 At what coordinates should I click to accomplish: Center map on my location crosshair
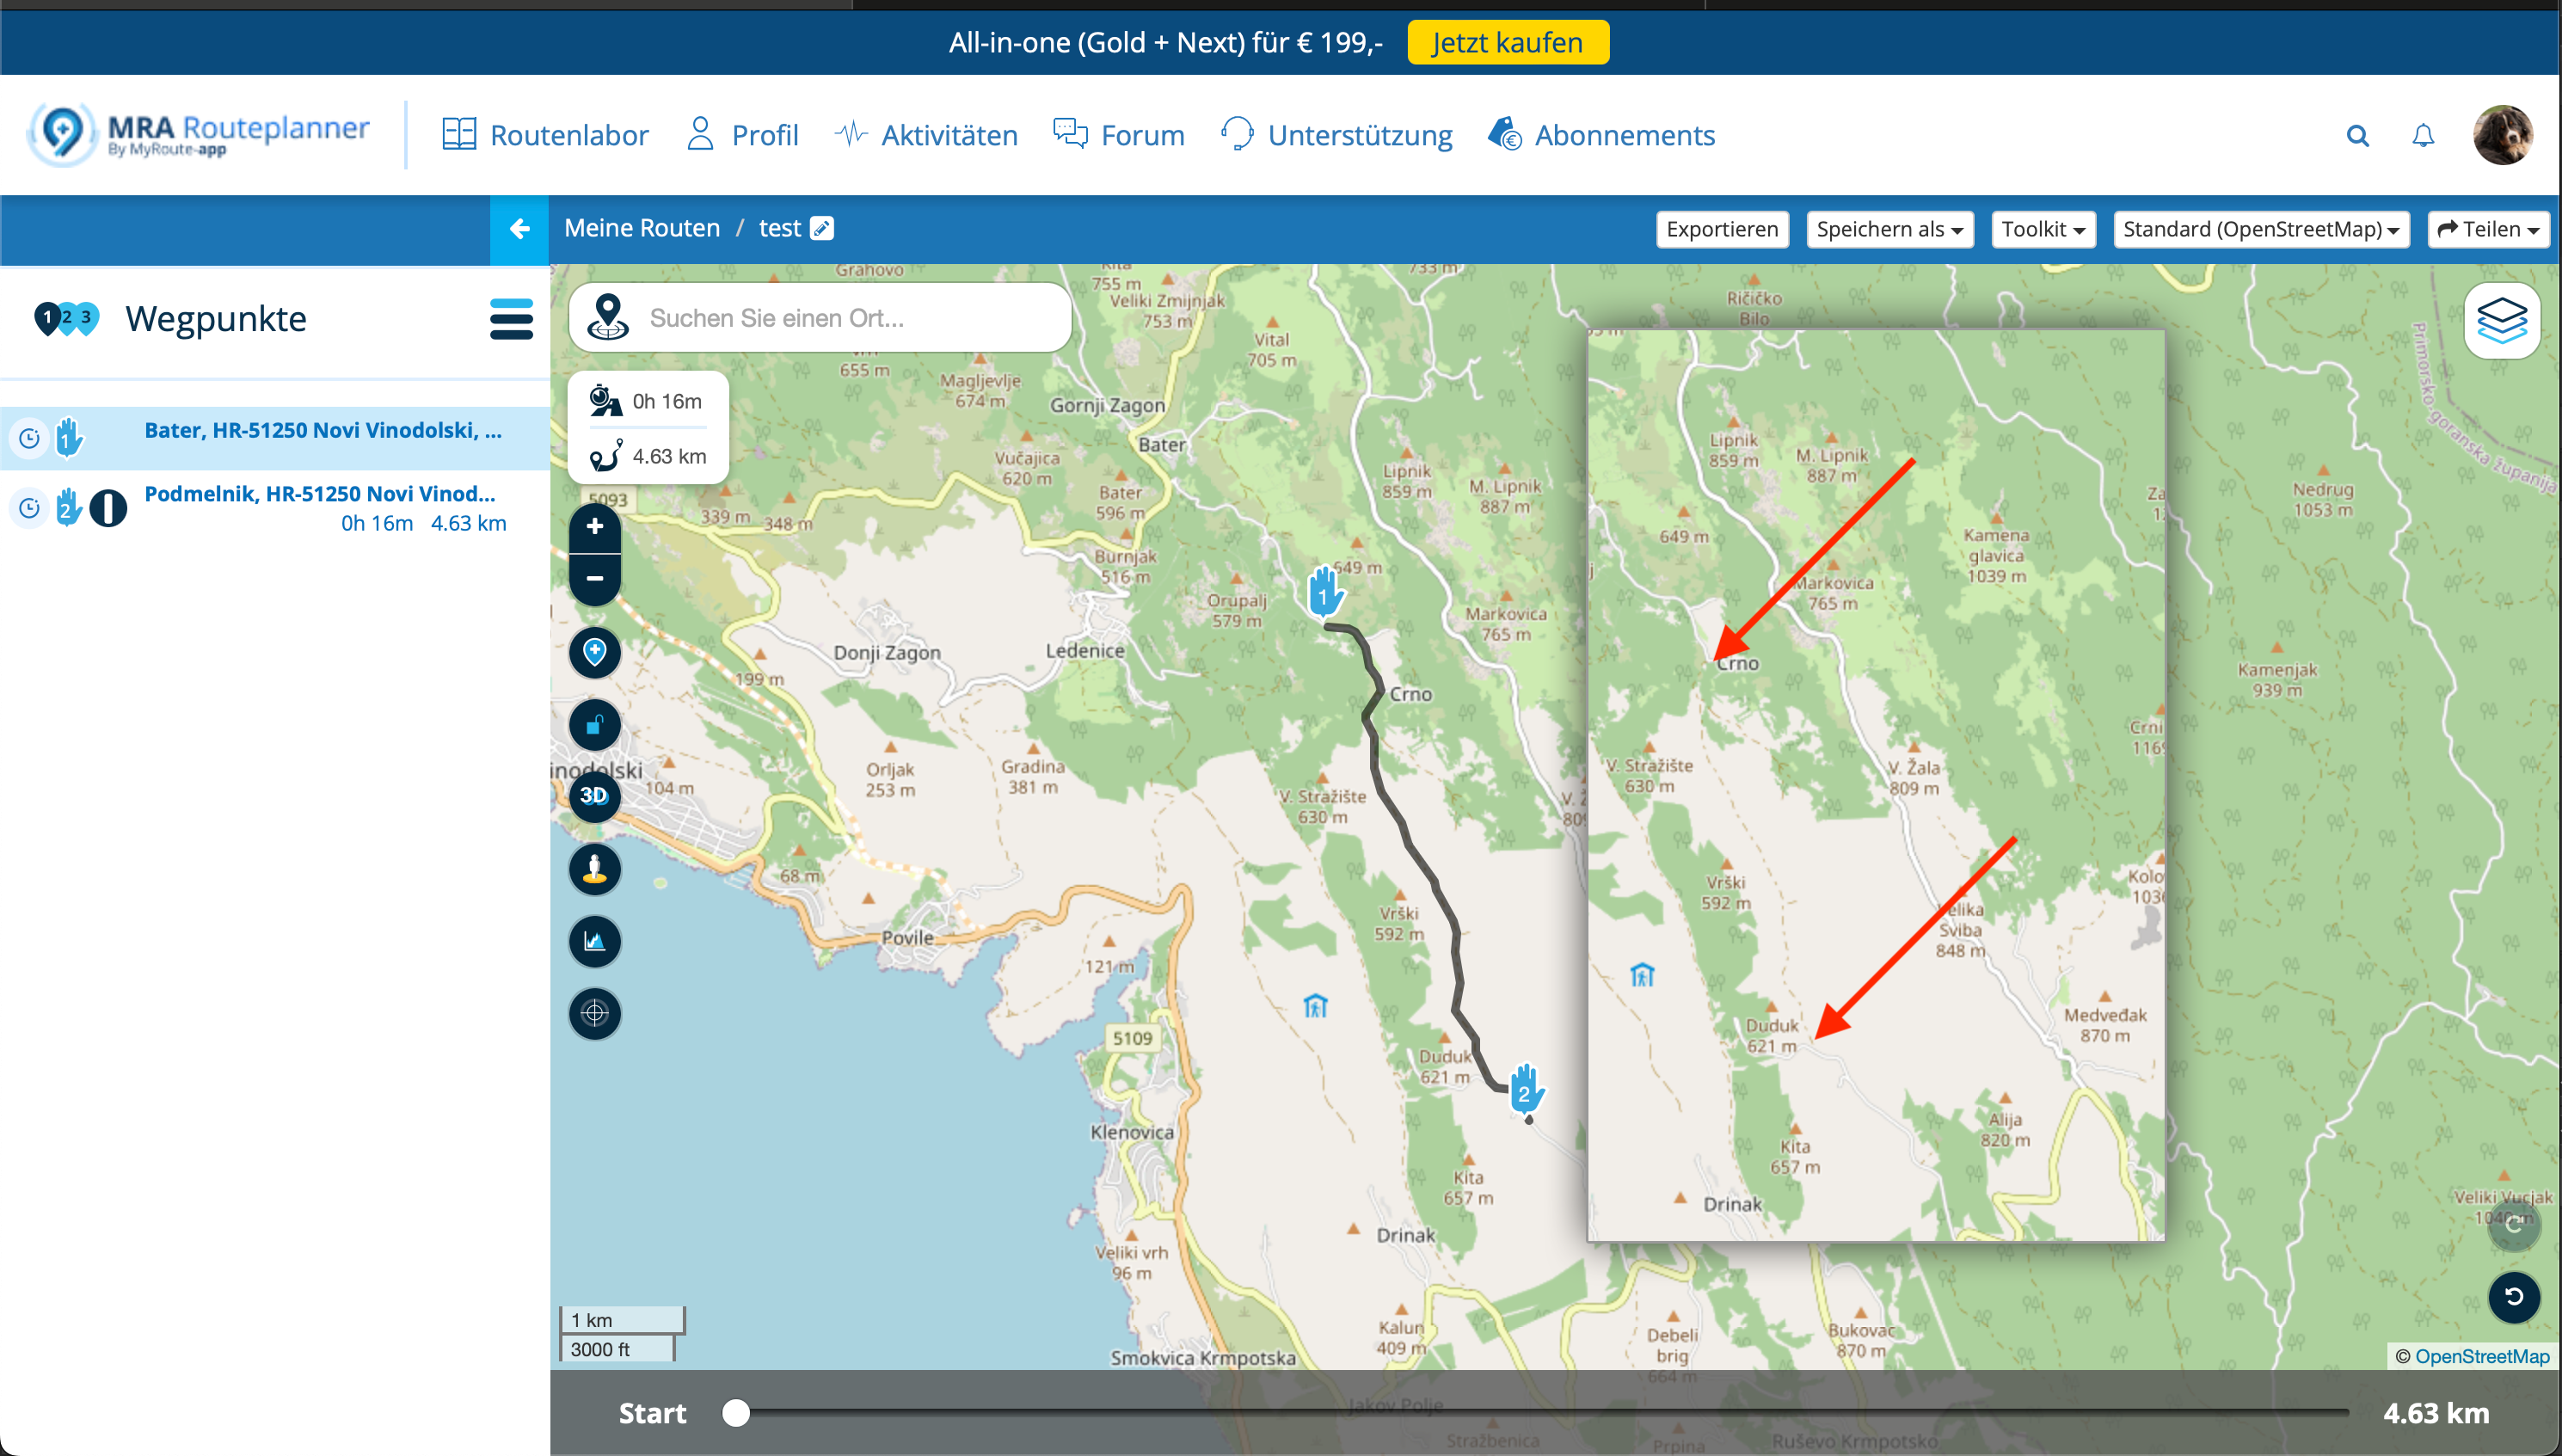coord(594,1013)
